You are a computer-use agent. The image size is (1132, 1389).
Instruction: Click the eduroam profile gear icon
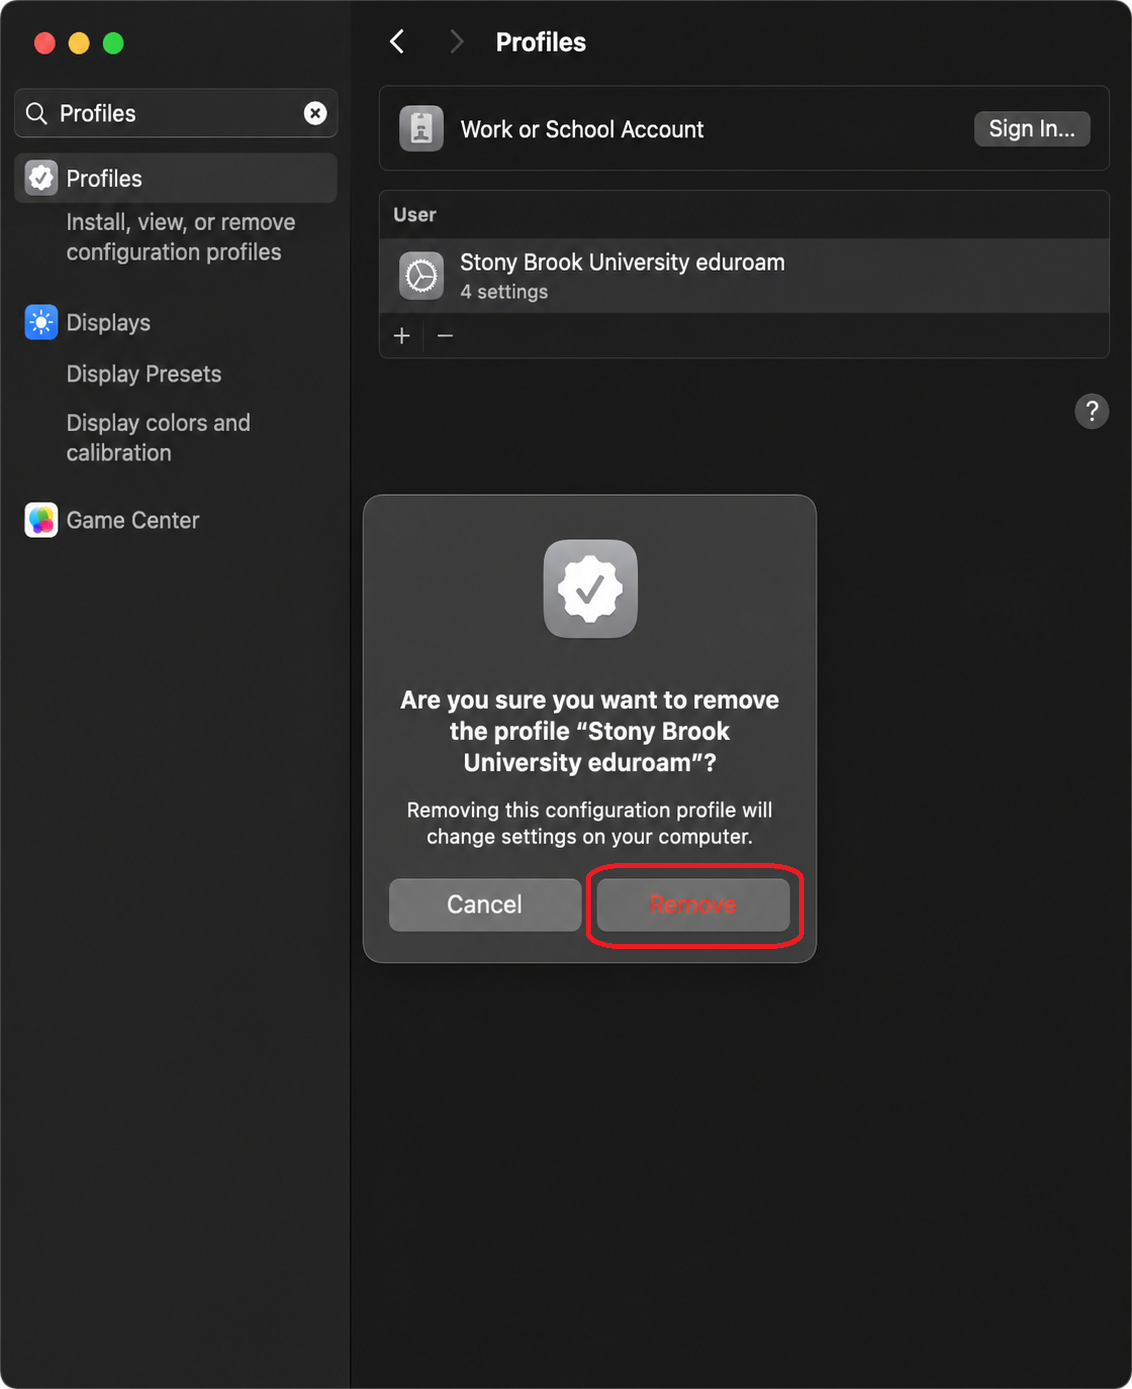coord(422,276)
